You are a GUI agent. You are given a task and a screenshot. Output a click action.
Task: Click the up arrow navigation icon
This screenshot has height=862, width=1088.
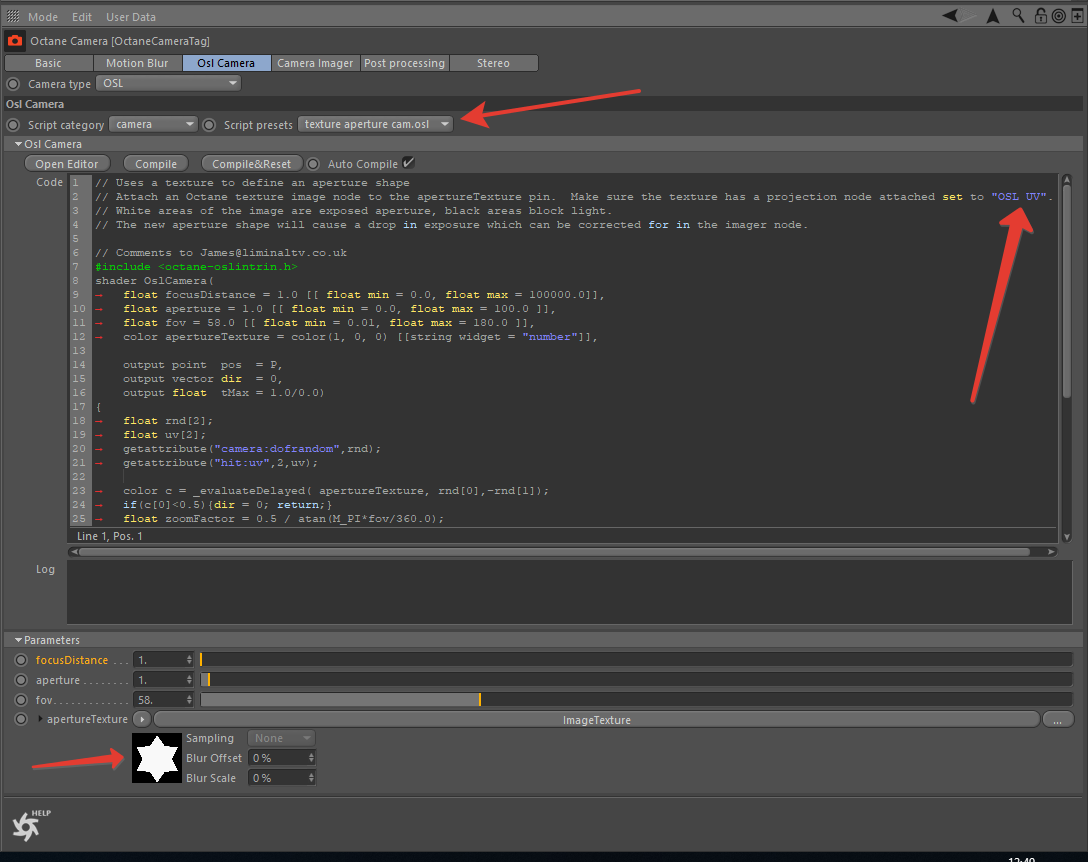click(993, 16)
